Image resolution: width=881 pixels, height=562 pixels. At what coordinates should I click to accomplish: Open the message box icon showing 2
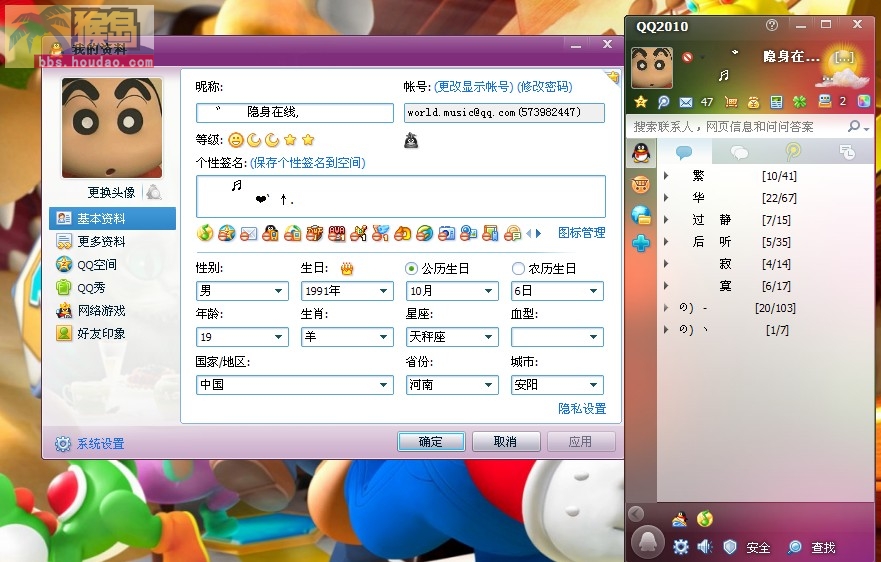pyautogui.click(x=825, y=101)
